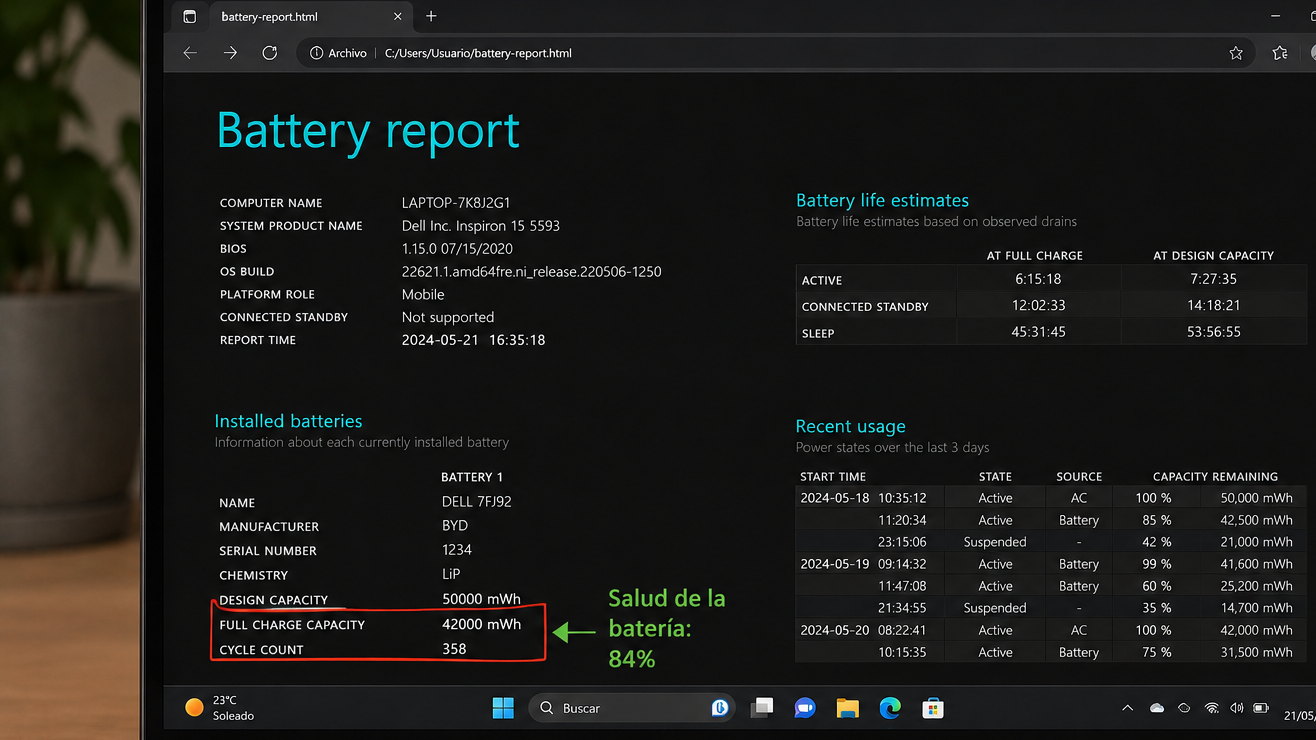Click the battery status tray icon
This screenshot has width=1316, height=740.
1261,708
